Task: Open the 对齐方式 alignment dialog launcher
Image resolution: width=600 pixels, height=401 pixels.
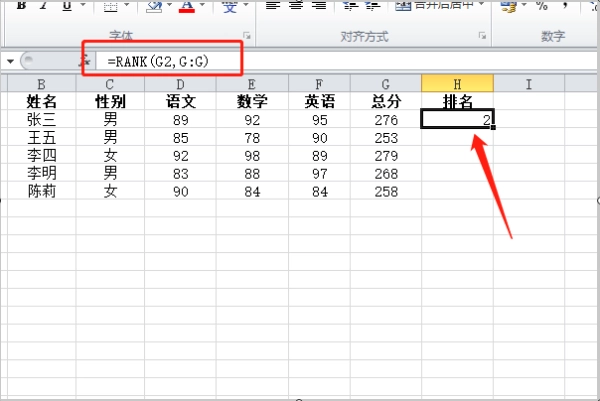Action: point(482,36)
